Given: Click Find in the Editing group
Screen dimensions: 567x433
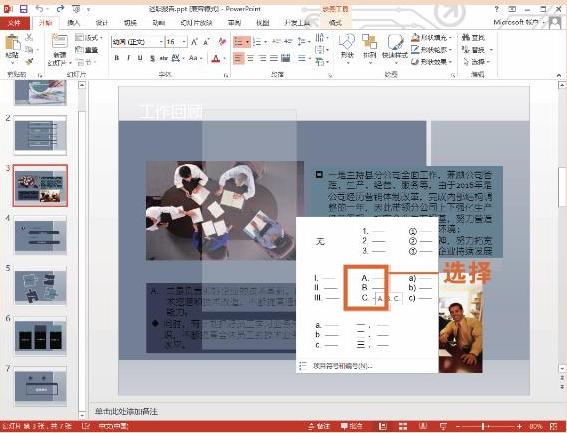Looking at the screenshot, I should 473,37.
